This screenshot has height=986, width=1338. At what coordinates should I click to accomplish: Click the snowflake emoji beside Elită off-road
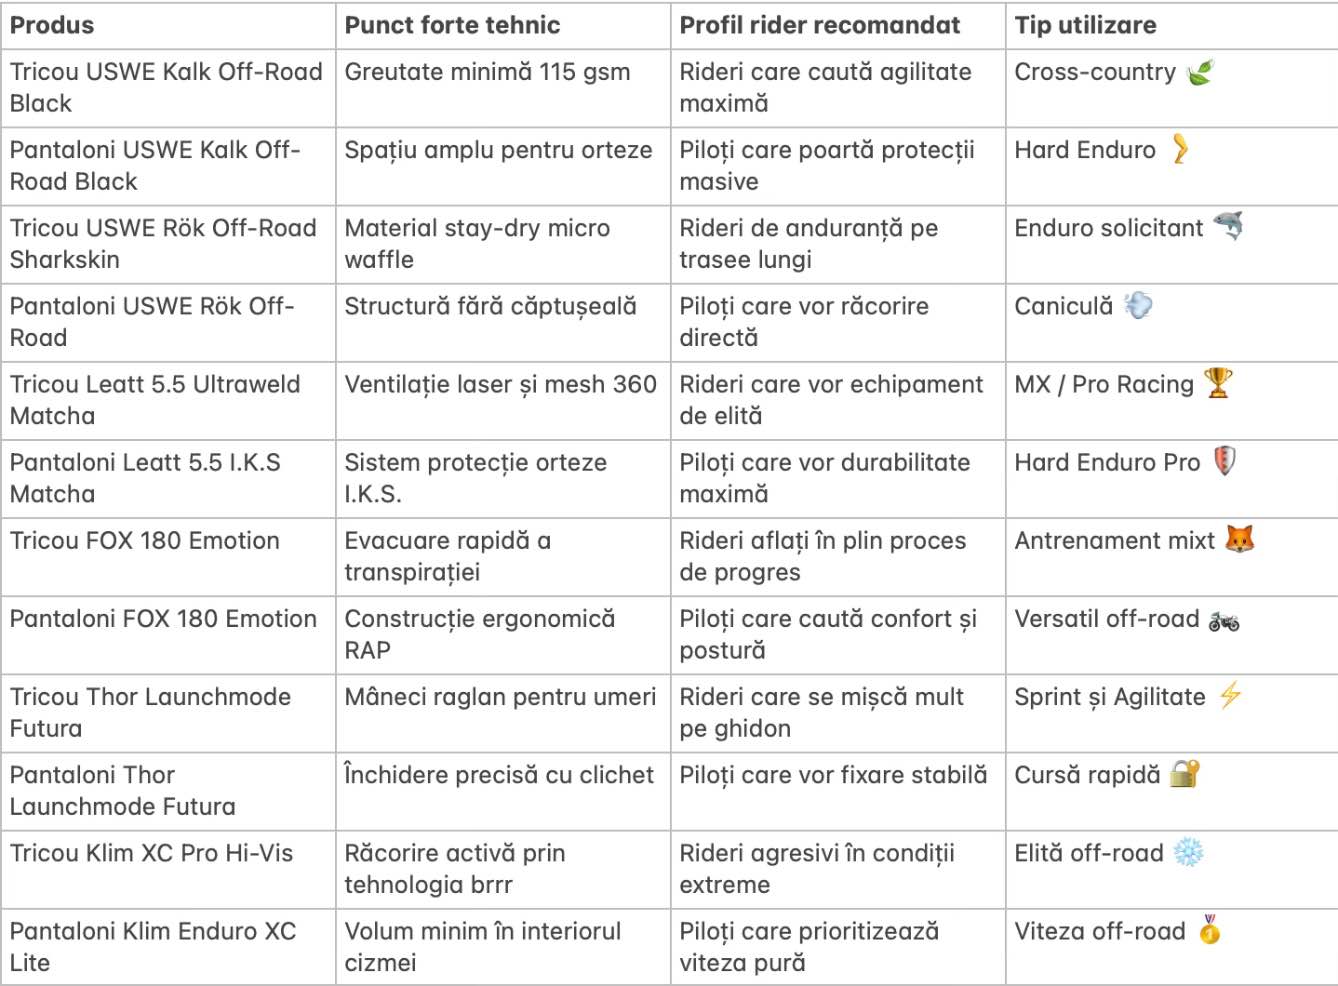click(1188, 853)
